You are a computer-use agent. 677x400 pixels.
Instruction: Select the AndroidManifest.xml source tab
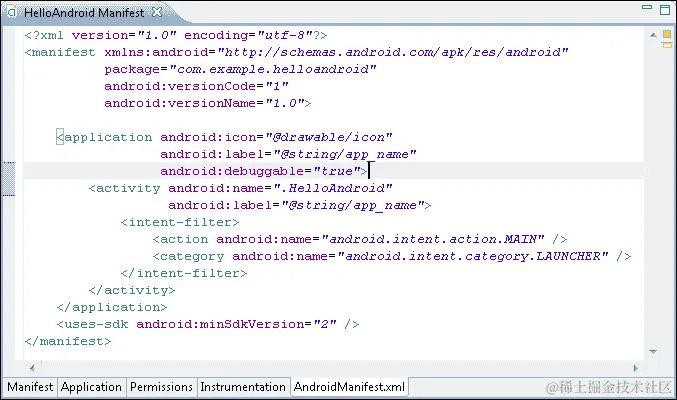point(349,386)
